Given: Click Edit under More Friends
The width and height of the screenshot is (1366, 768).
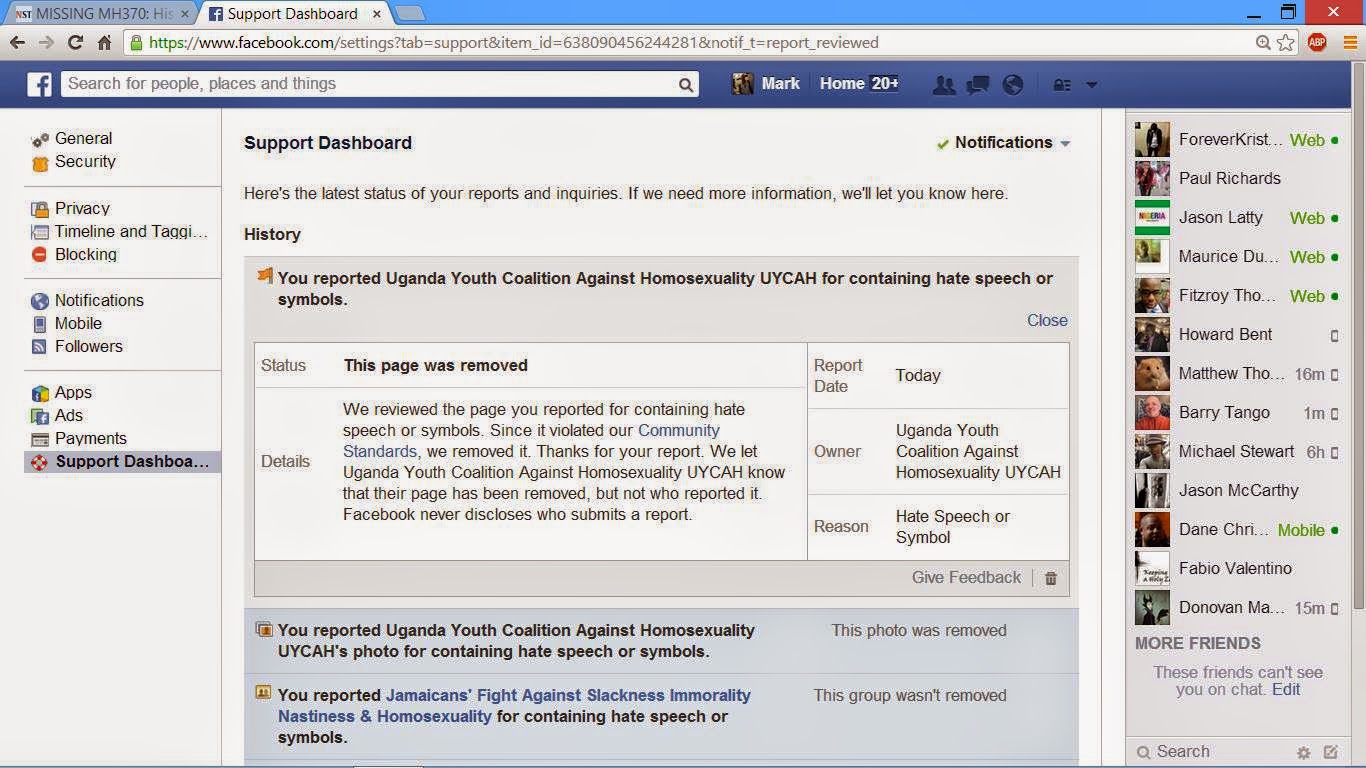Looking at the screenshot, I should [x=1286, y=689].
